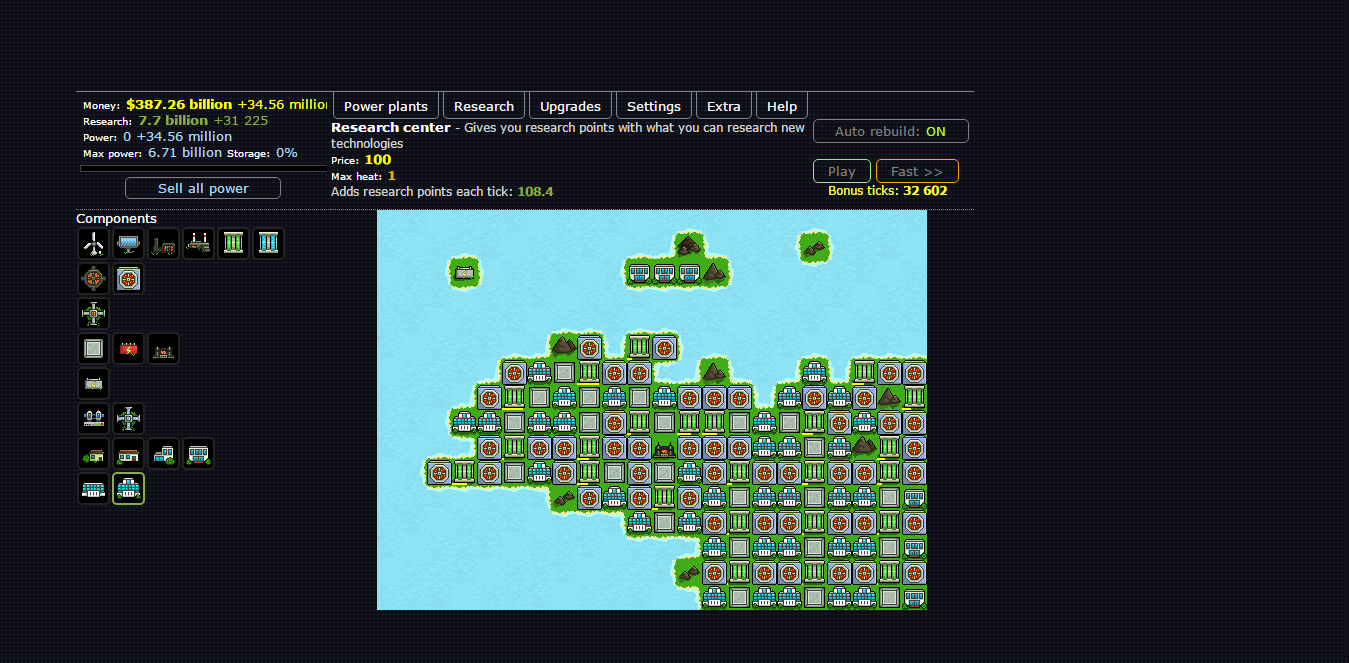The width and height of the screenshot is (1349, 663).
Task: Select the red generator component with lightning bolt
Action: click(128, 348)
